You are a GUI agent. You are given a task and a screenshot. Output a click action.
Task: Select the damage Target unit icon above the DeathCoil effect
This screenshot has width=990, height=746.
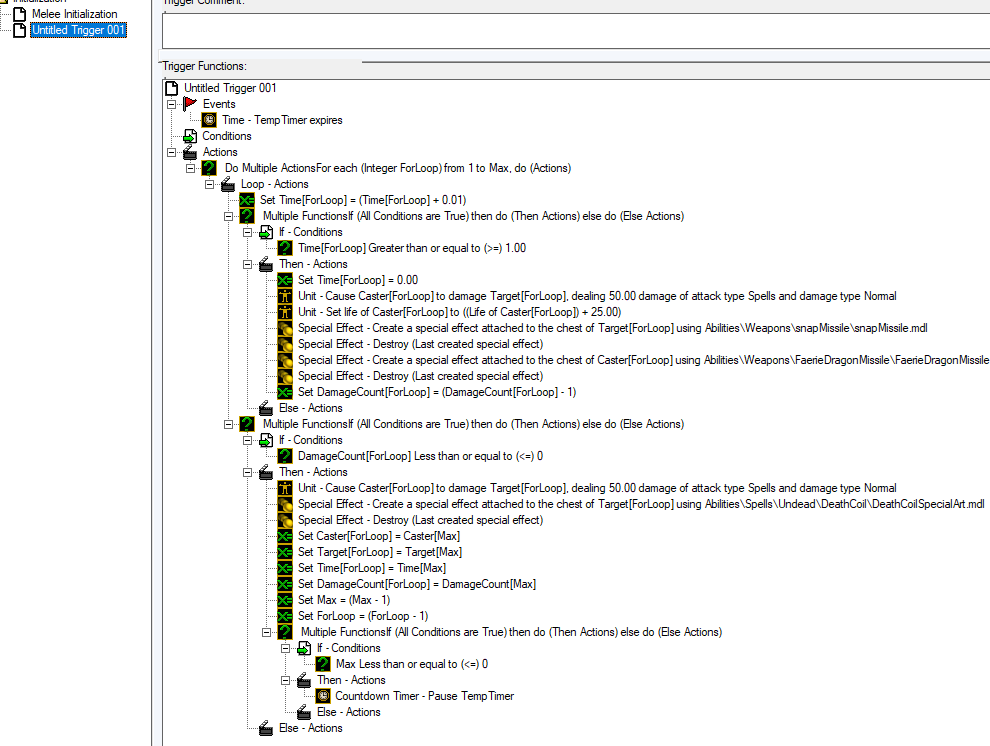coord(285,488)
